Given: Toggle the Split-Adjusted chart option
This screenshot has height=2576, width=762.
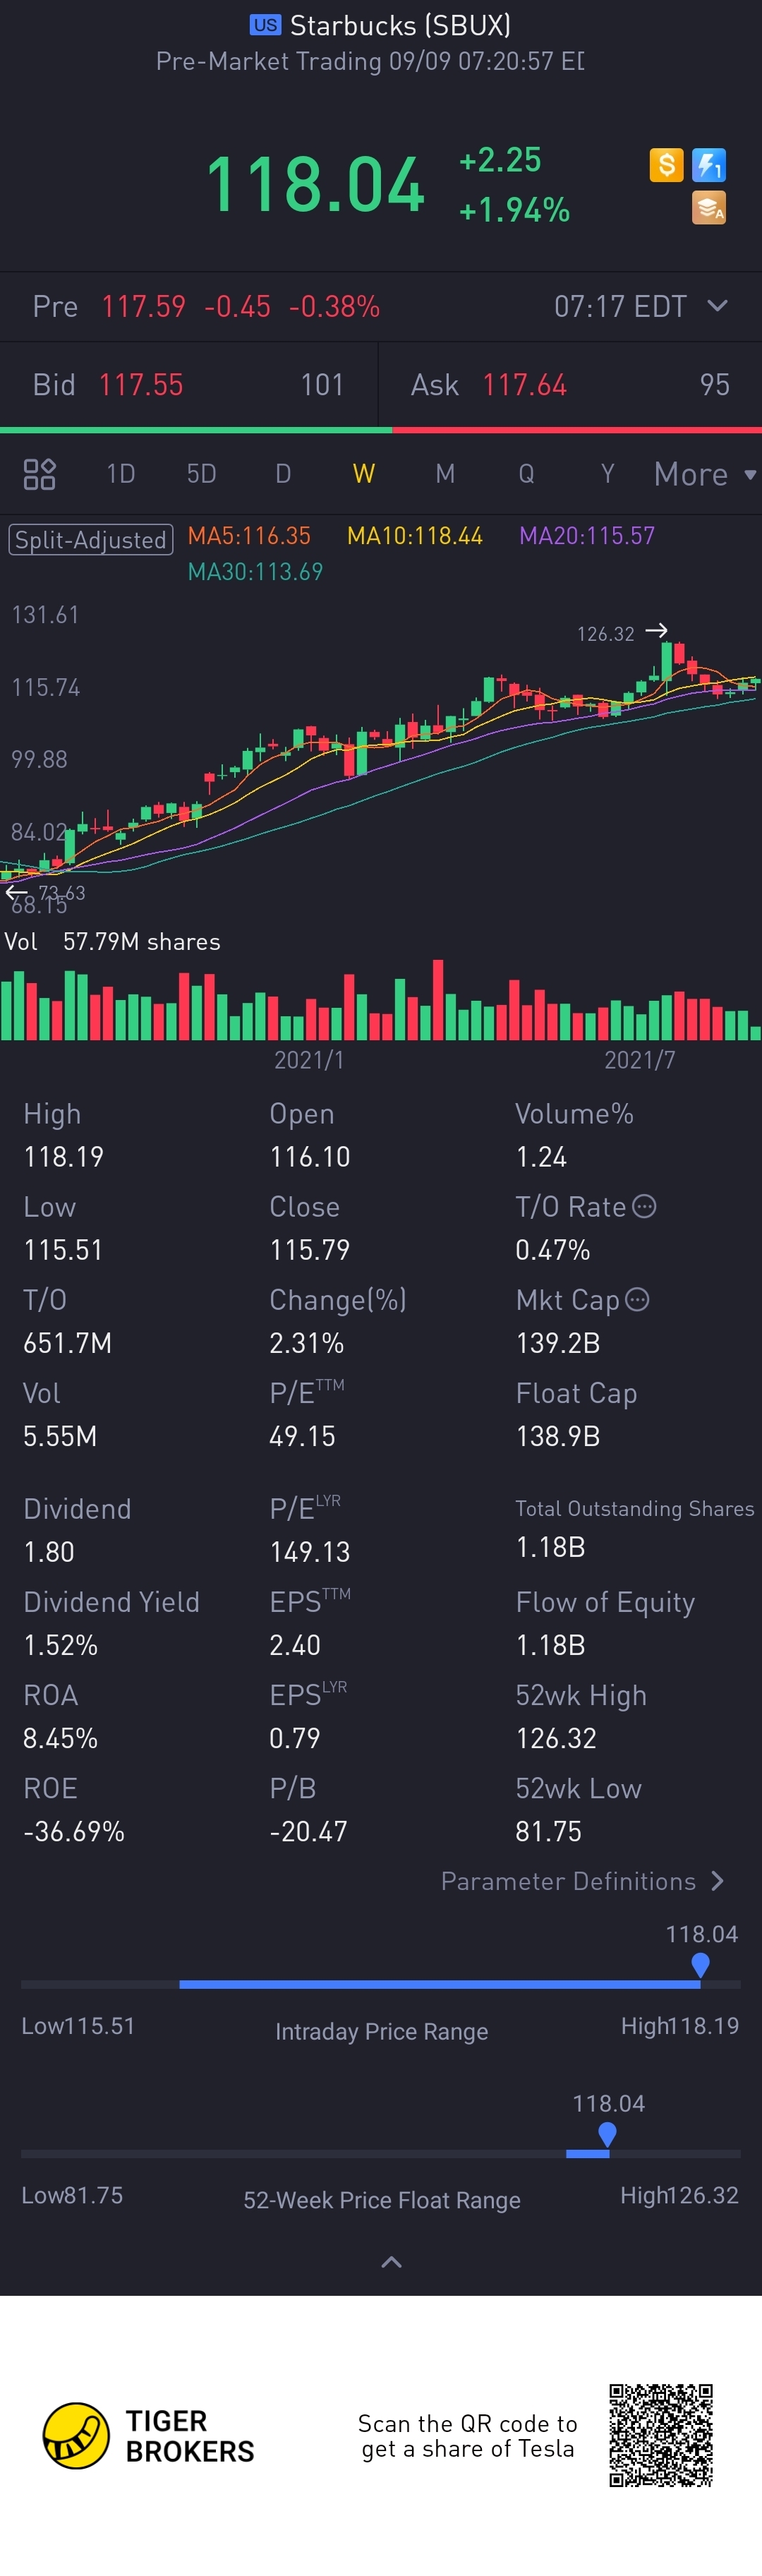Looking at the screenshot, I should point(91,540).
